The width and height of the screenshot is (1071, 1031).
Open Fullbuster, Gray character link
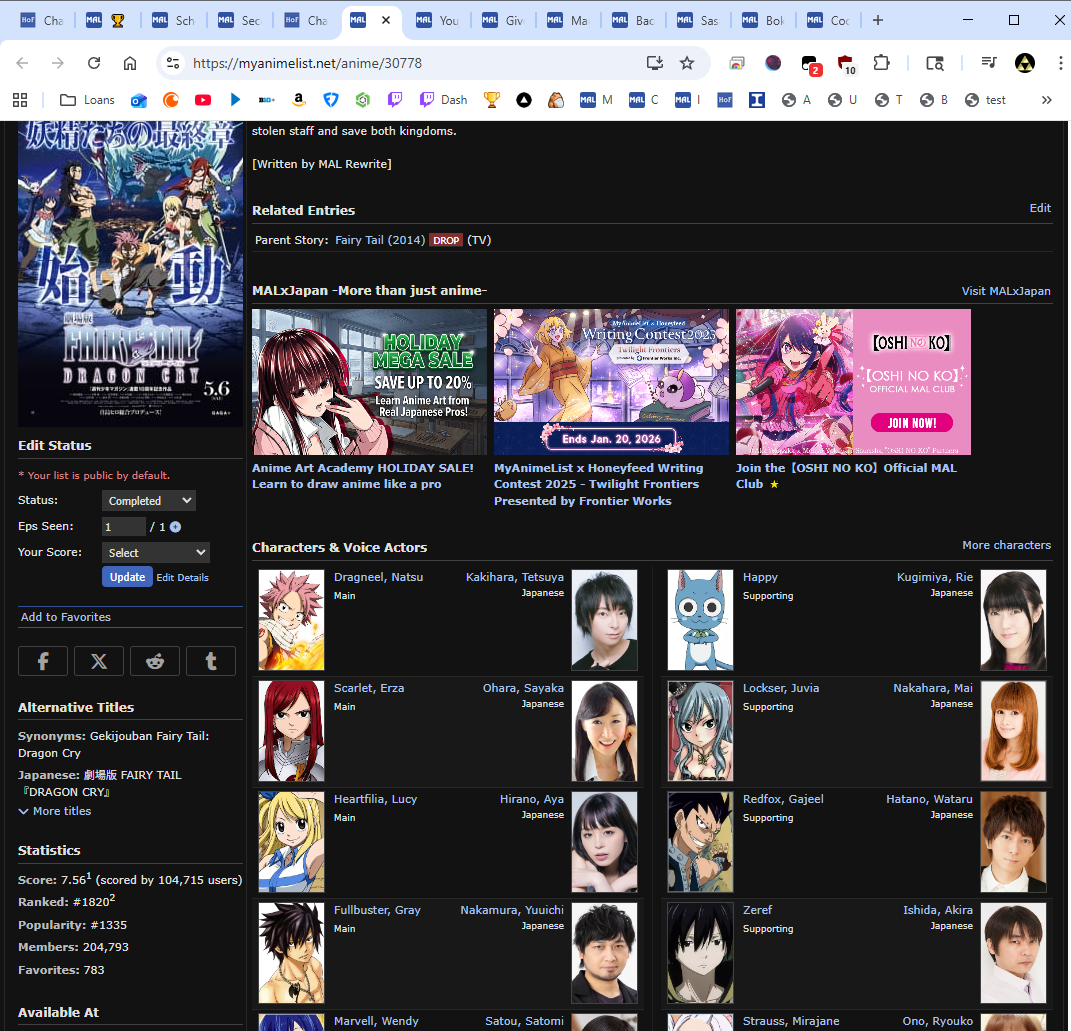377,910
